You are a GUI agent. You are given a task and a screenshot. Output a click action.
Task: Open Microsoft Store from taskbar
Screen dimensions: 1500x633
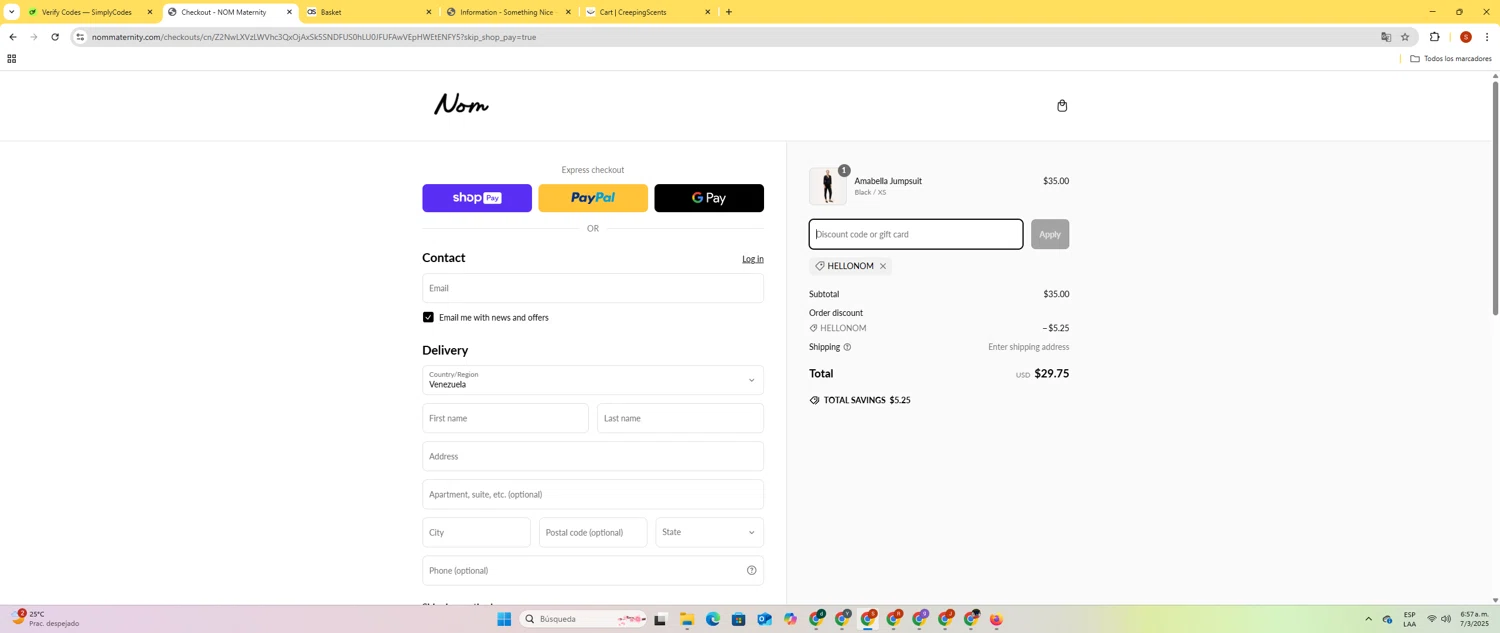[x=738, y=619]
